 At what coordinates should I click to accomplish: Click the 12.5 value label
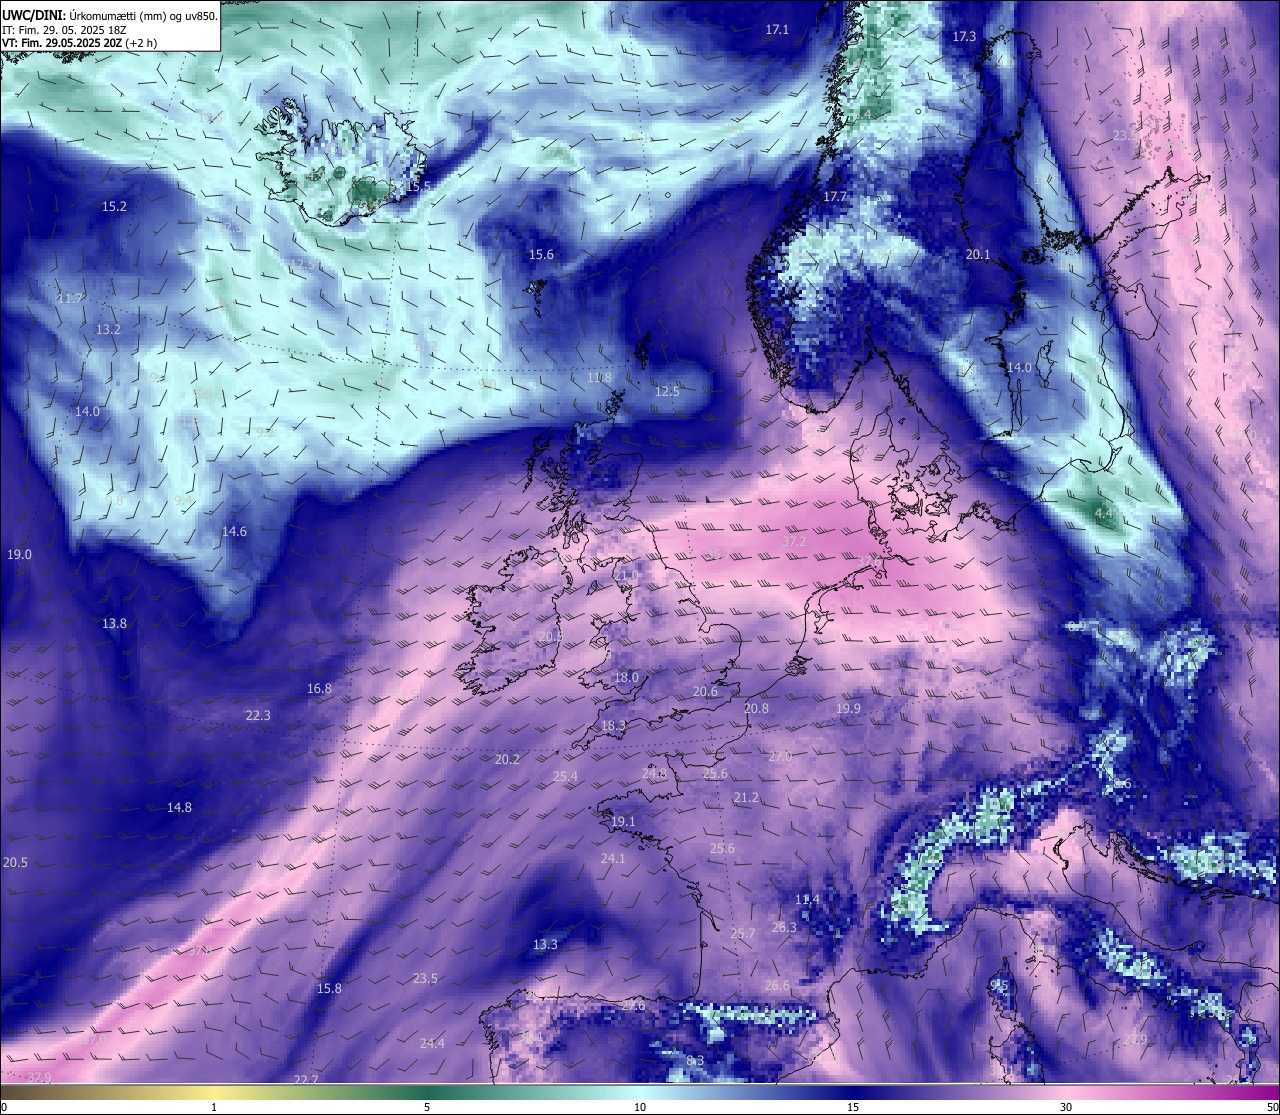click(x=667, y=392)
